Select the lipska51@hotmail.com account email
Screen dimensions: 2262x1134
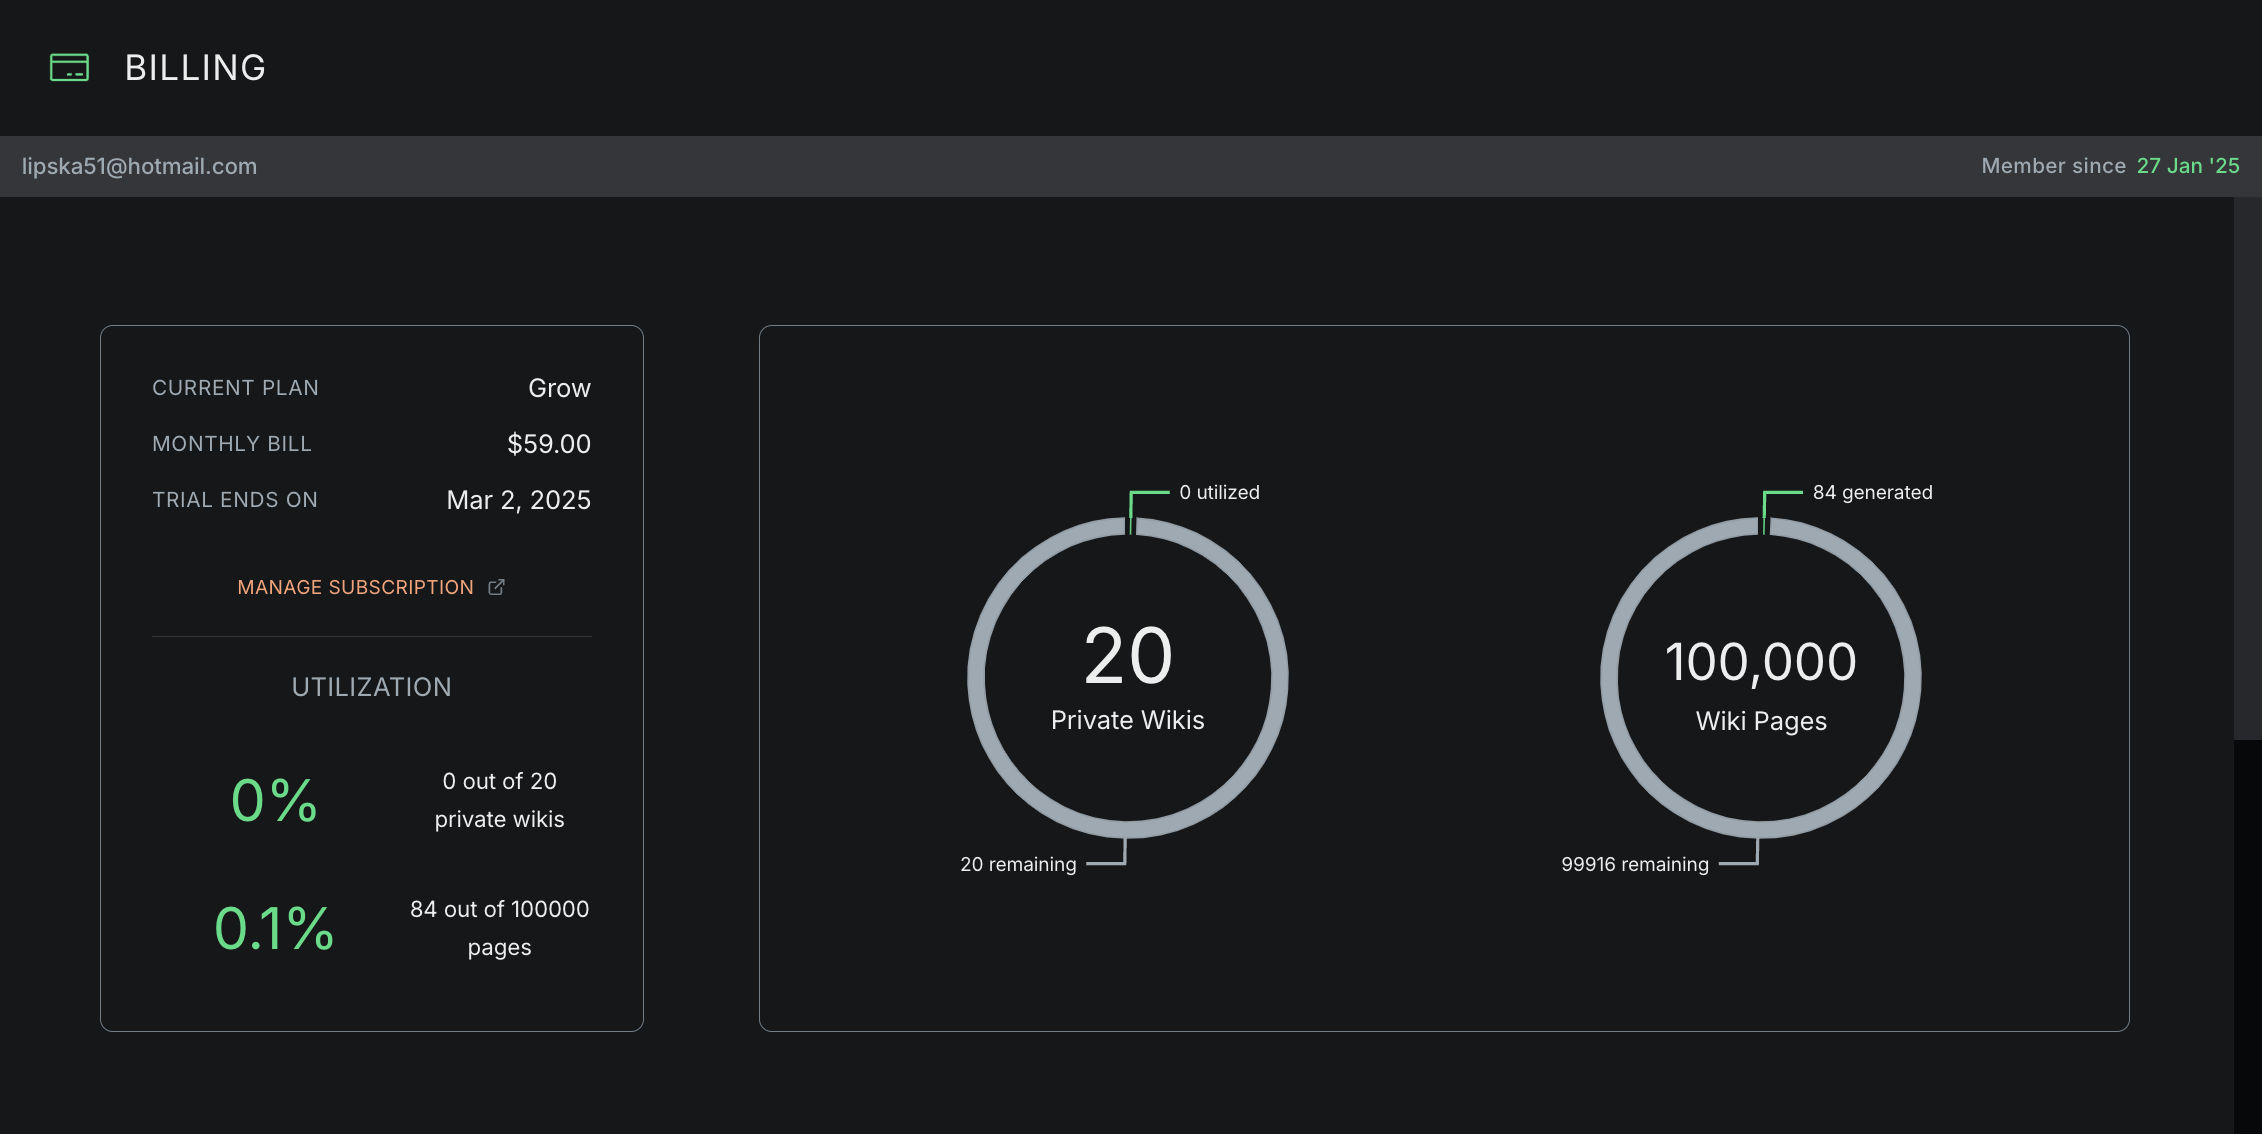point(139,166)
